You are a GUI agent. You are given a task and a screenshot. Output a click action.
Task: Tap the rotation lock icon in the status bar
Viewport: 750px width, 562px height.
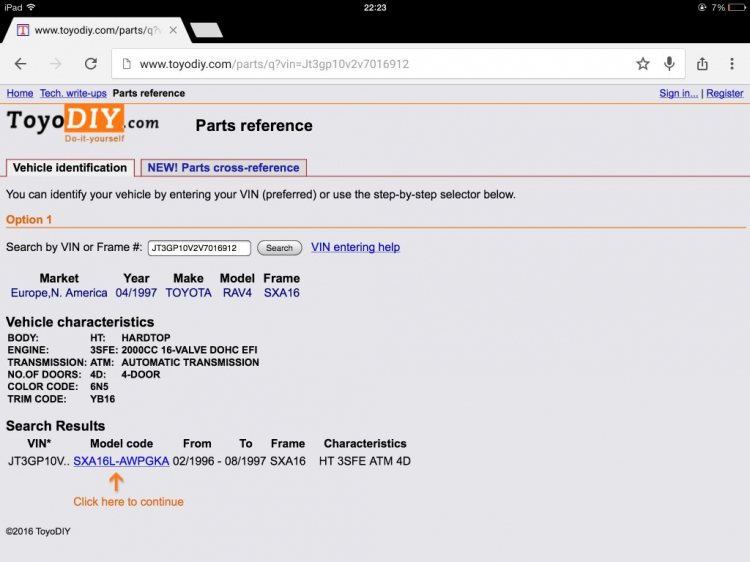pyautogui.click(x=702, y=8)
